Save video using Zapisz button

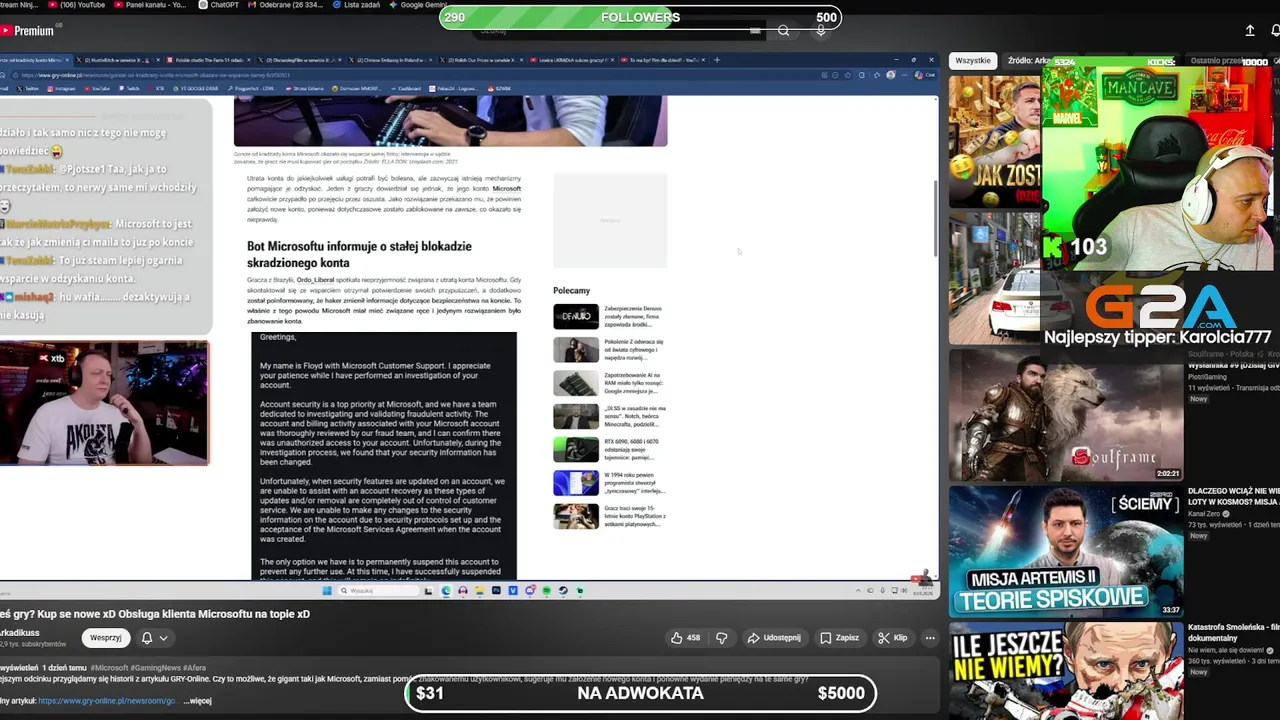coord(839,637)
